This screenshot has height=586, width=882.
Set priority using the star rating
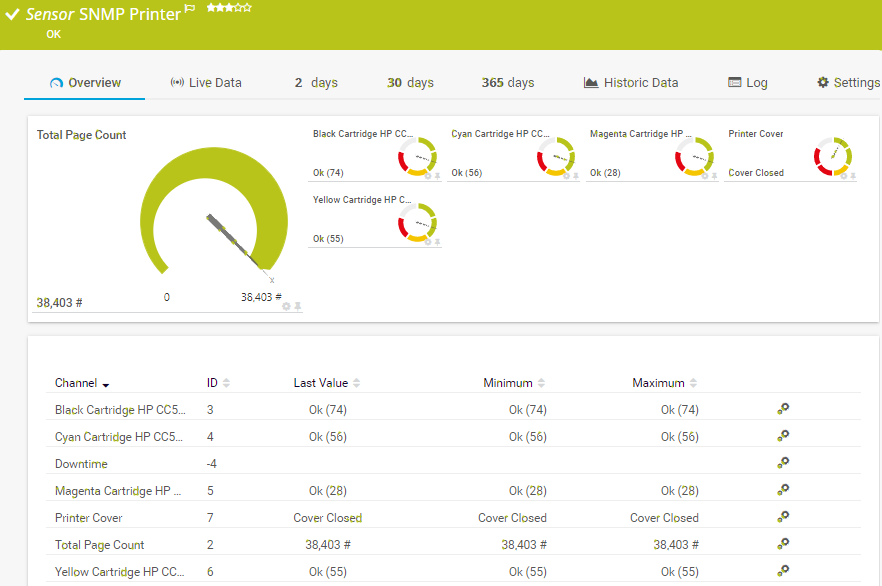(x=229, y=8)
